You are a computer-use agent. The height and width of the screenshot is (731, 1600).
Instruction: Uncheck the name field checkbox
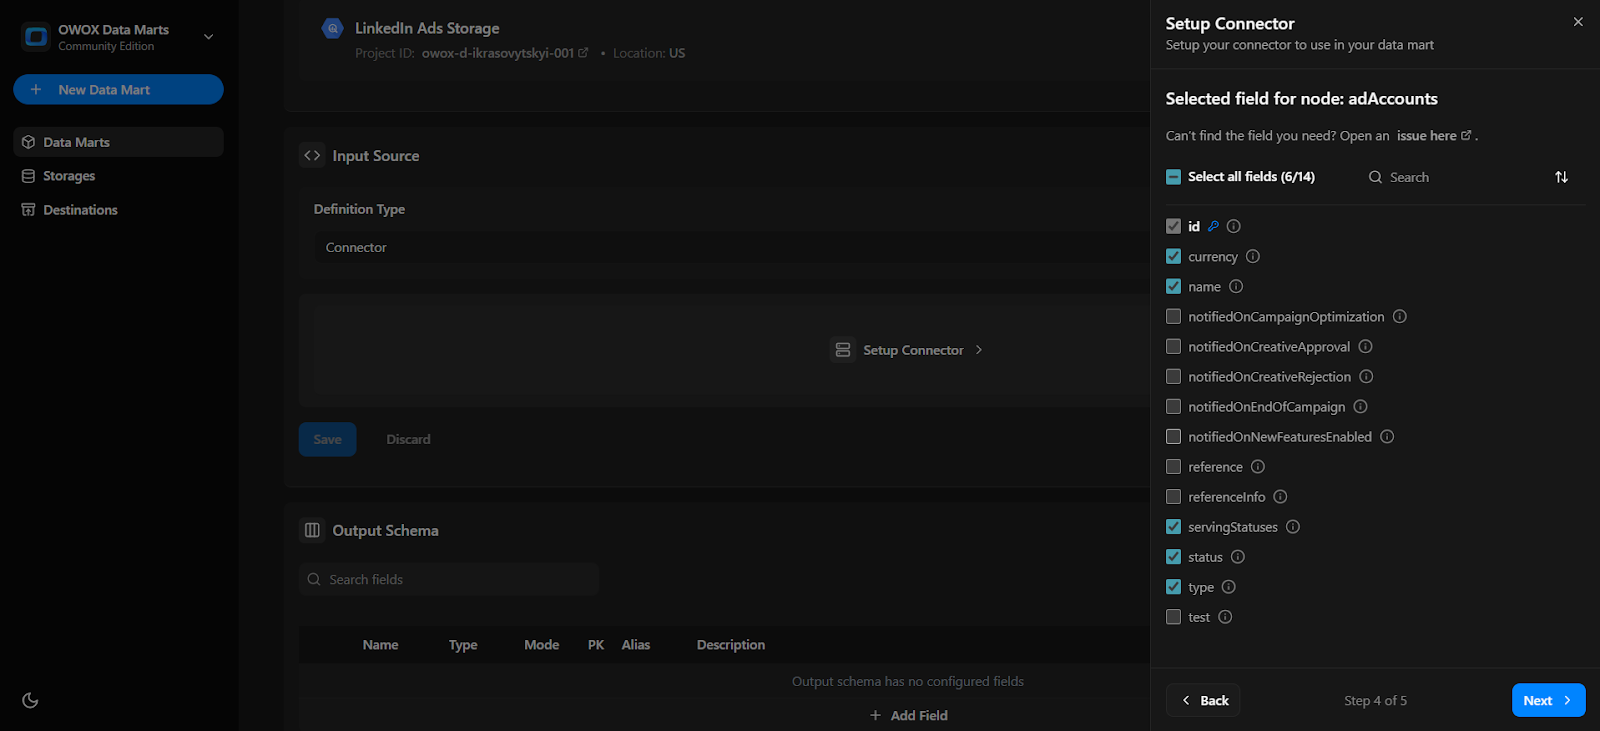tap(1173, 287)
